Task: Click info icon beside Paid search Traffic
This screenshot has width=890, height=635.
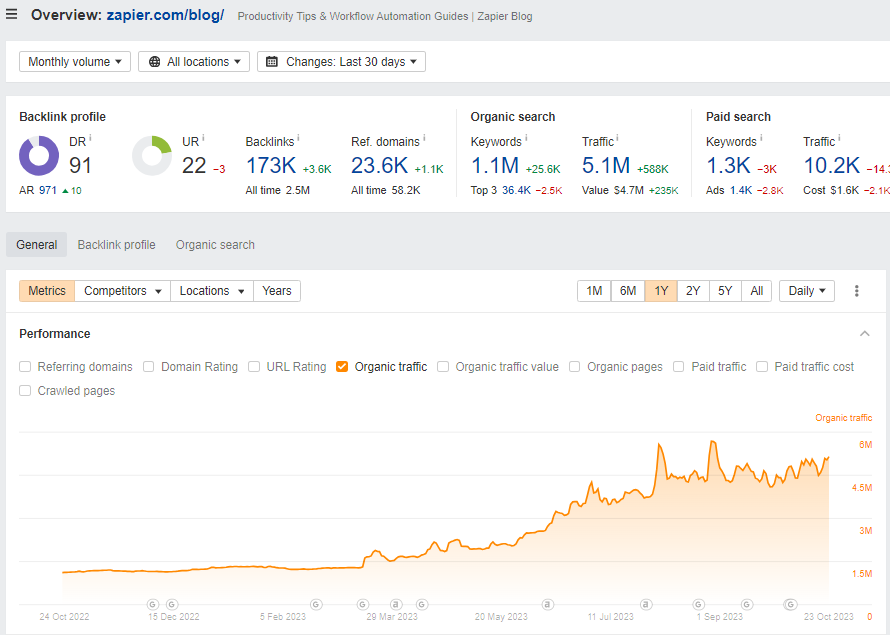Action: point(839,137)
